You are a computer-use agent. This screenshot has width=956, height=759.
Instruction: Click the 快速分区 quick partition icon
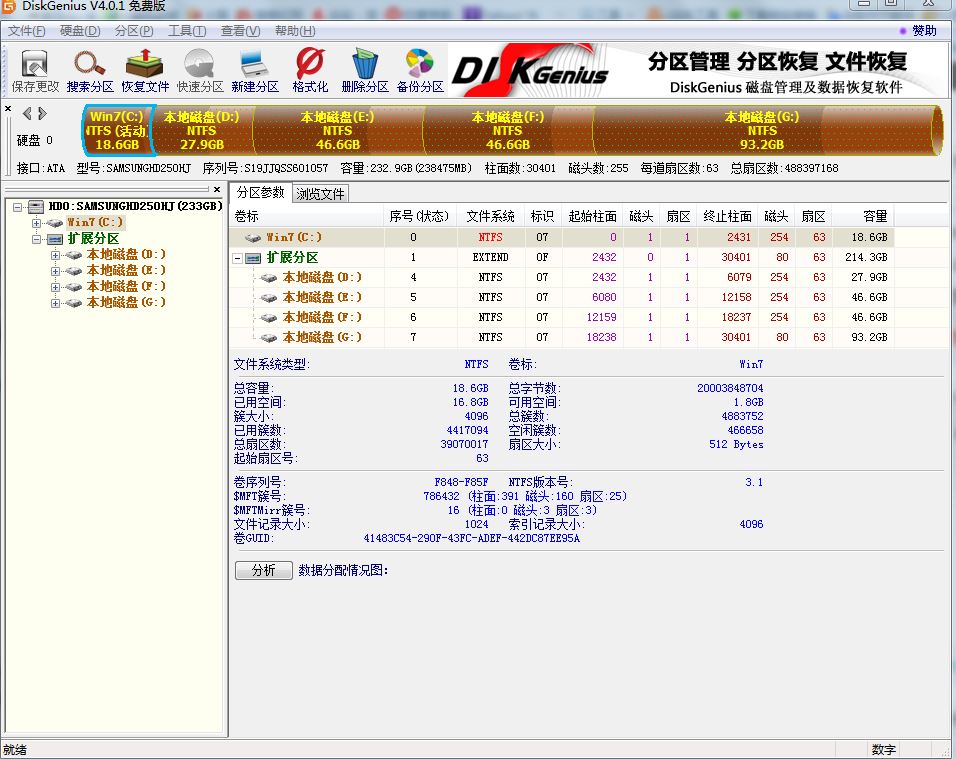point(200,70)
